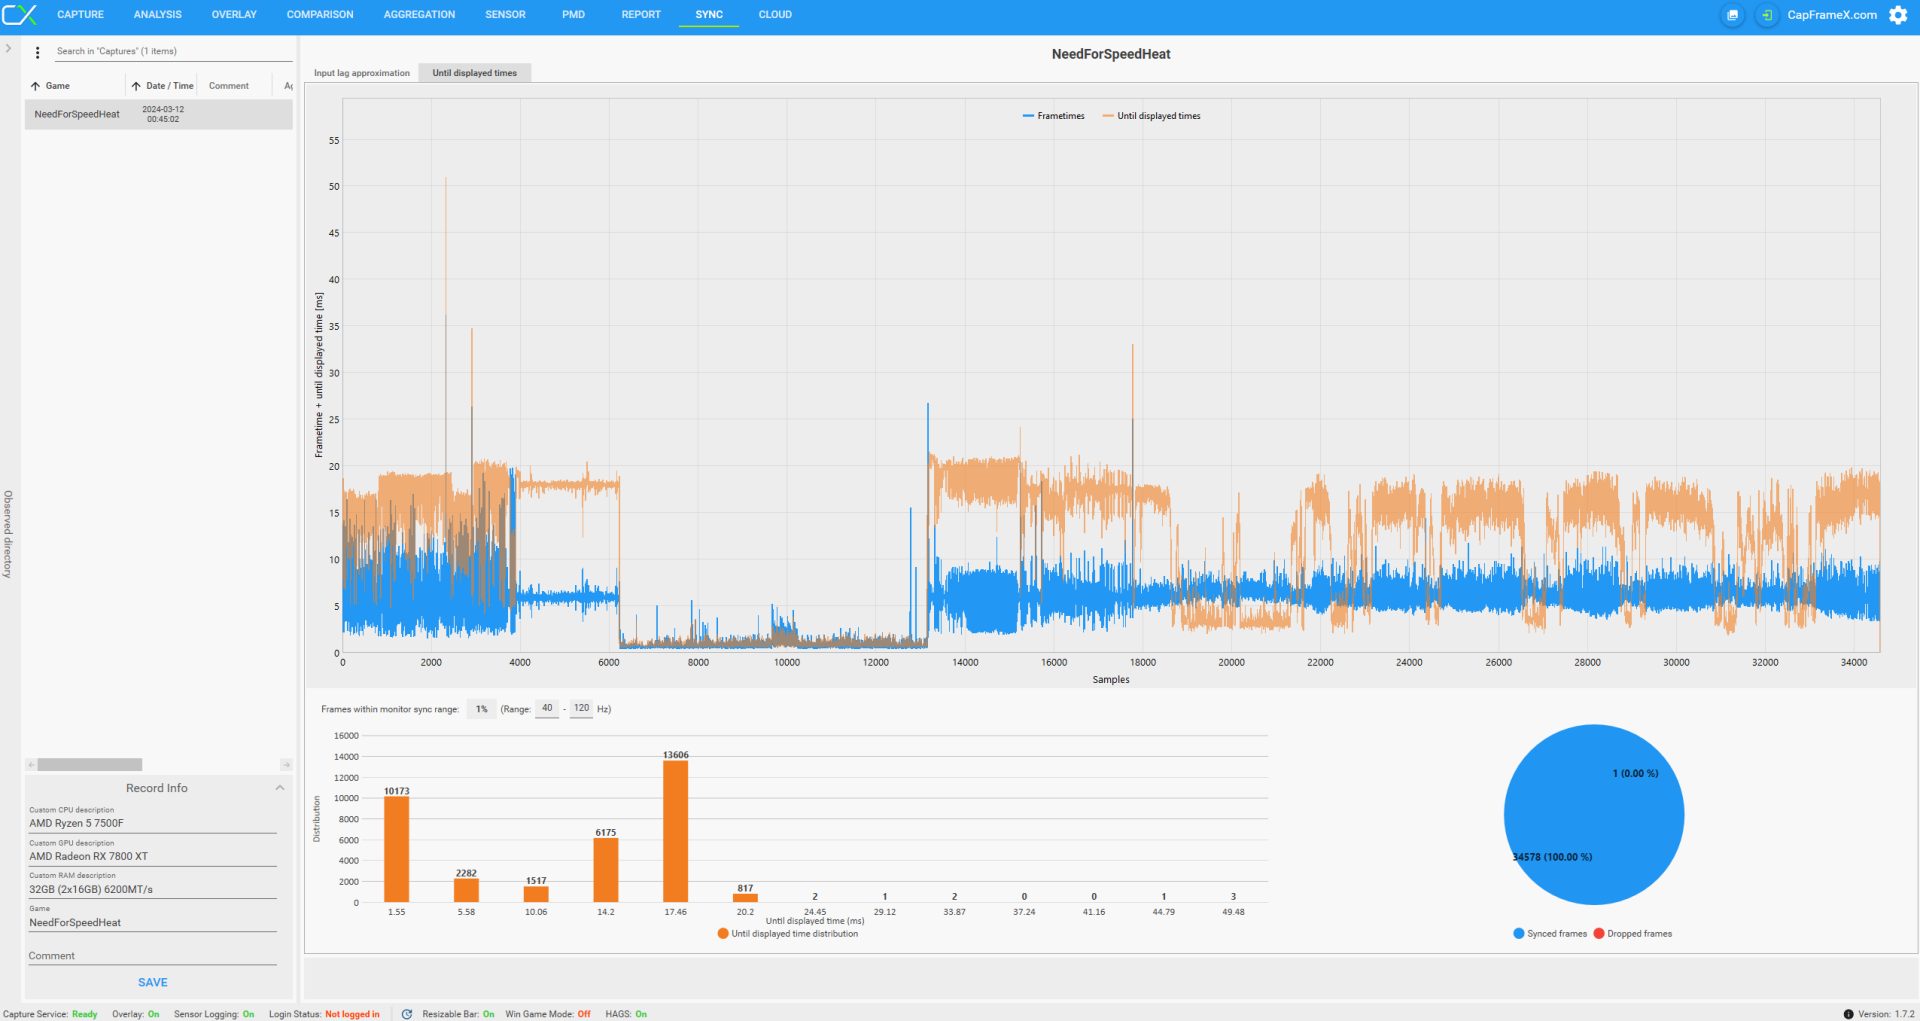Click the refresh icon in the status bar
The width and height of the screenshot is (1920, 1021).
pos(407,1014)
